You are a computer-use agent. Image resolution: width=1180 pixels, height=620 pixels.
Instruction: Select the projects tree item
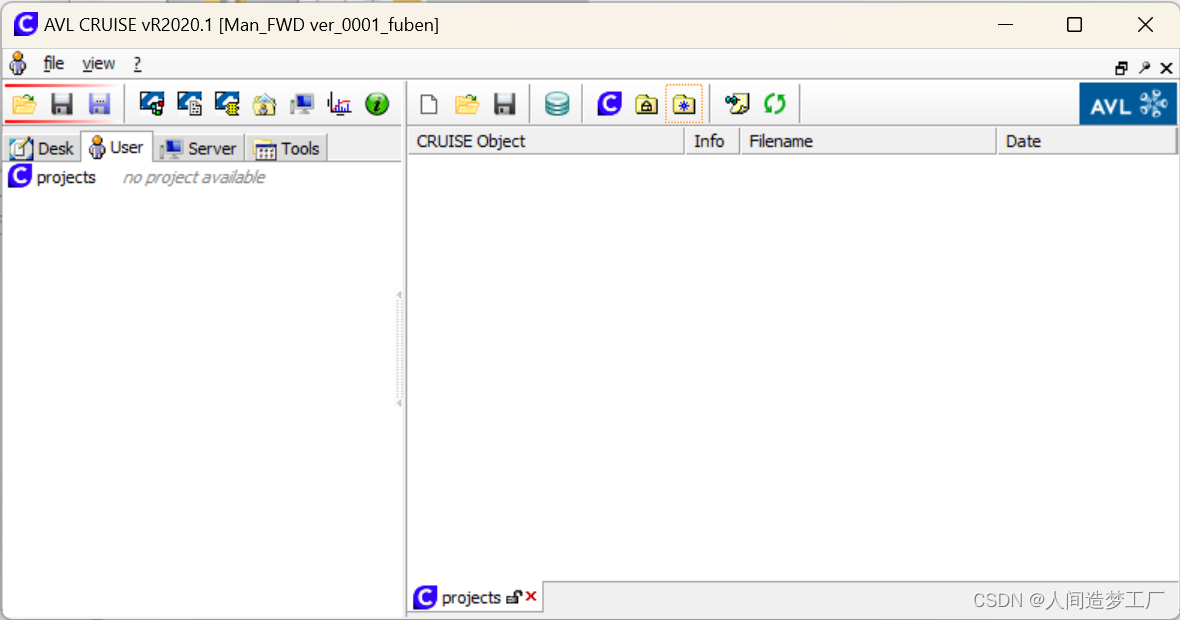[52, 177]
